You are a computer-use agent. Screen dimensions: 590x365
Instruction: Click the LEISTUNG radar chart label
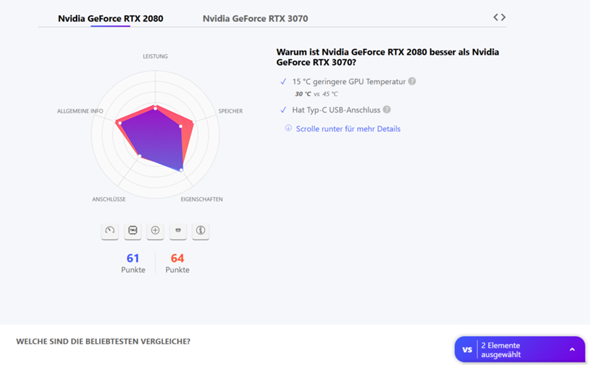pyautogui.click(x=155, y=56)
